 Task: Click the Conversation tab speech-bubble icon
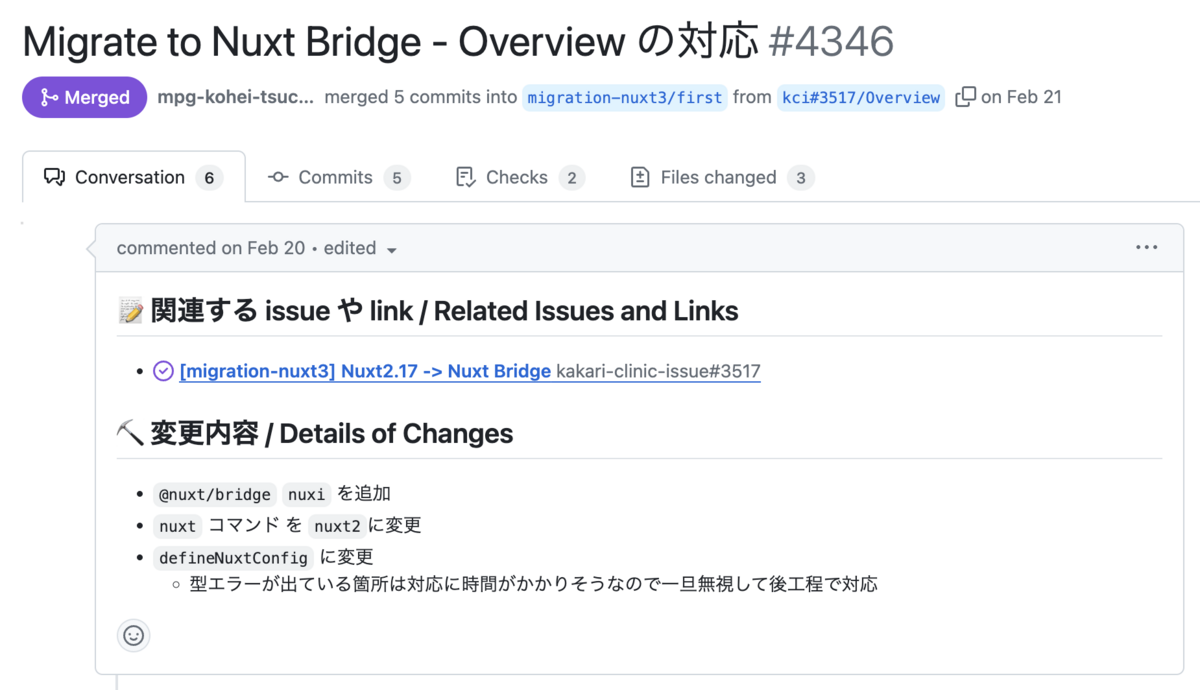54,178
